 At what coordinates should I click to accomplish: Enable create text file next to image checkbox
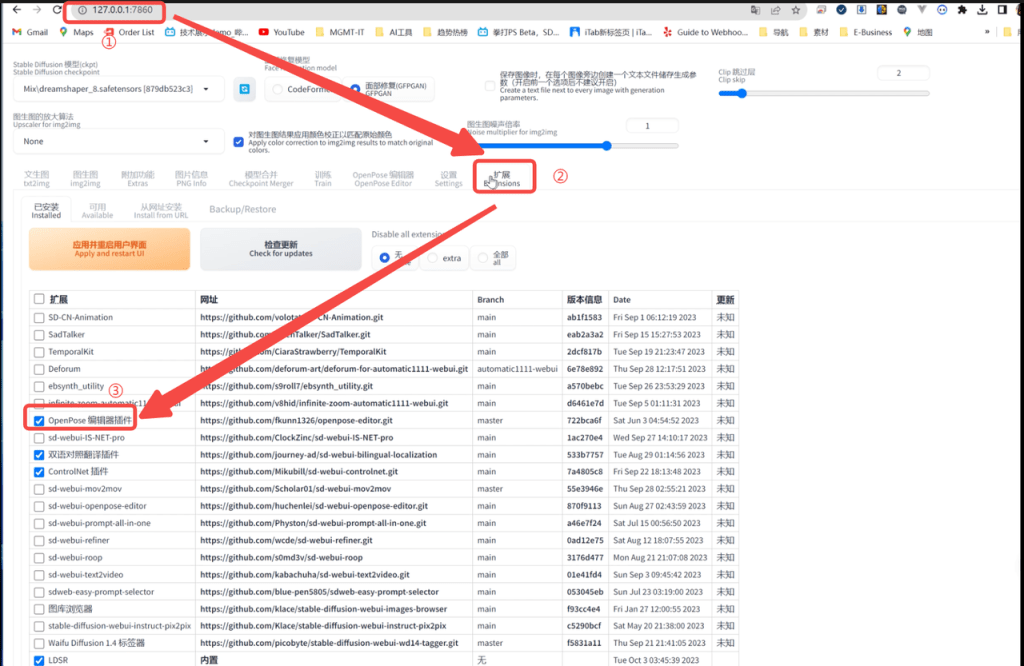point(490,86)
